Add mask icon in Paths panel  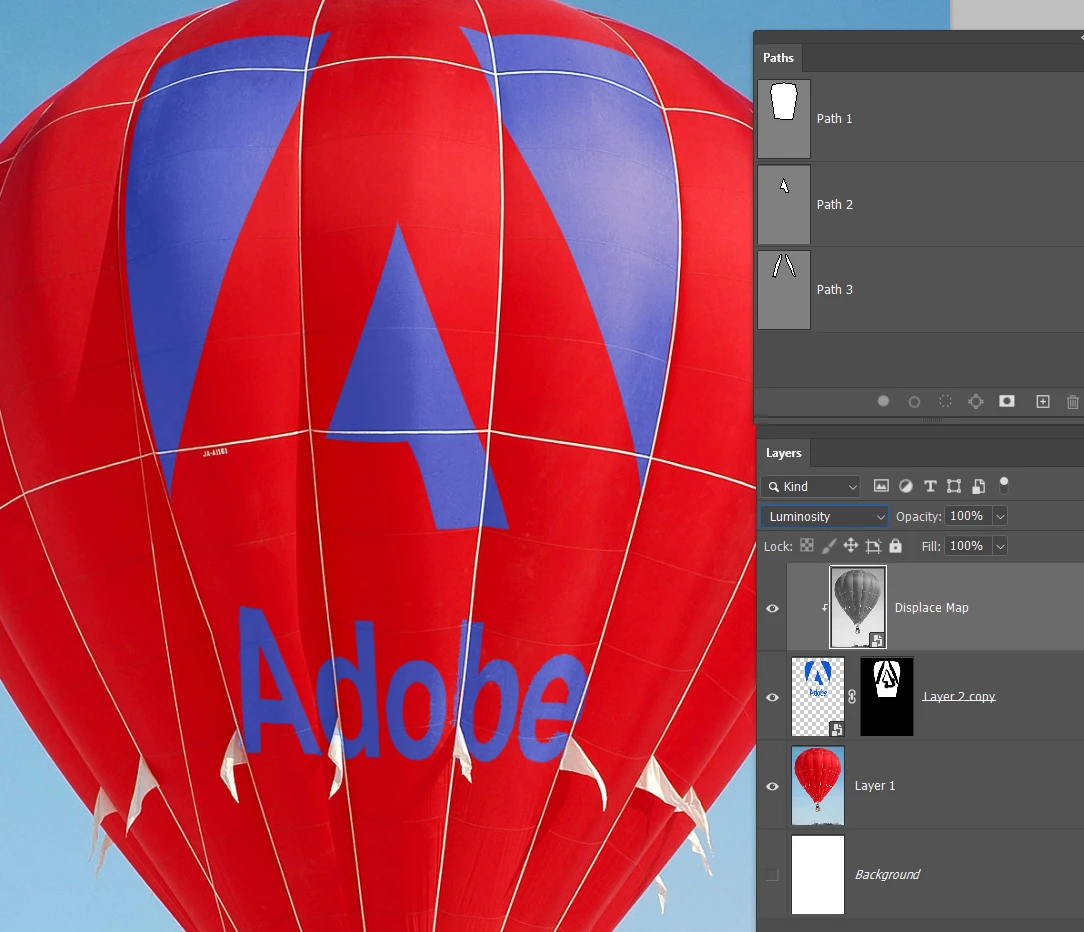[x=1007, y=401]
